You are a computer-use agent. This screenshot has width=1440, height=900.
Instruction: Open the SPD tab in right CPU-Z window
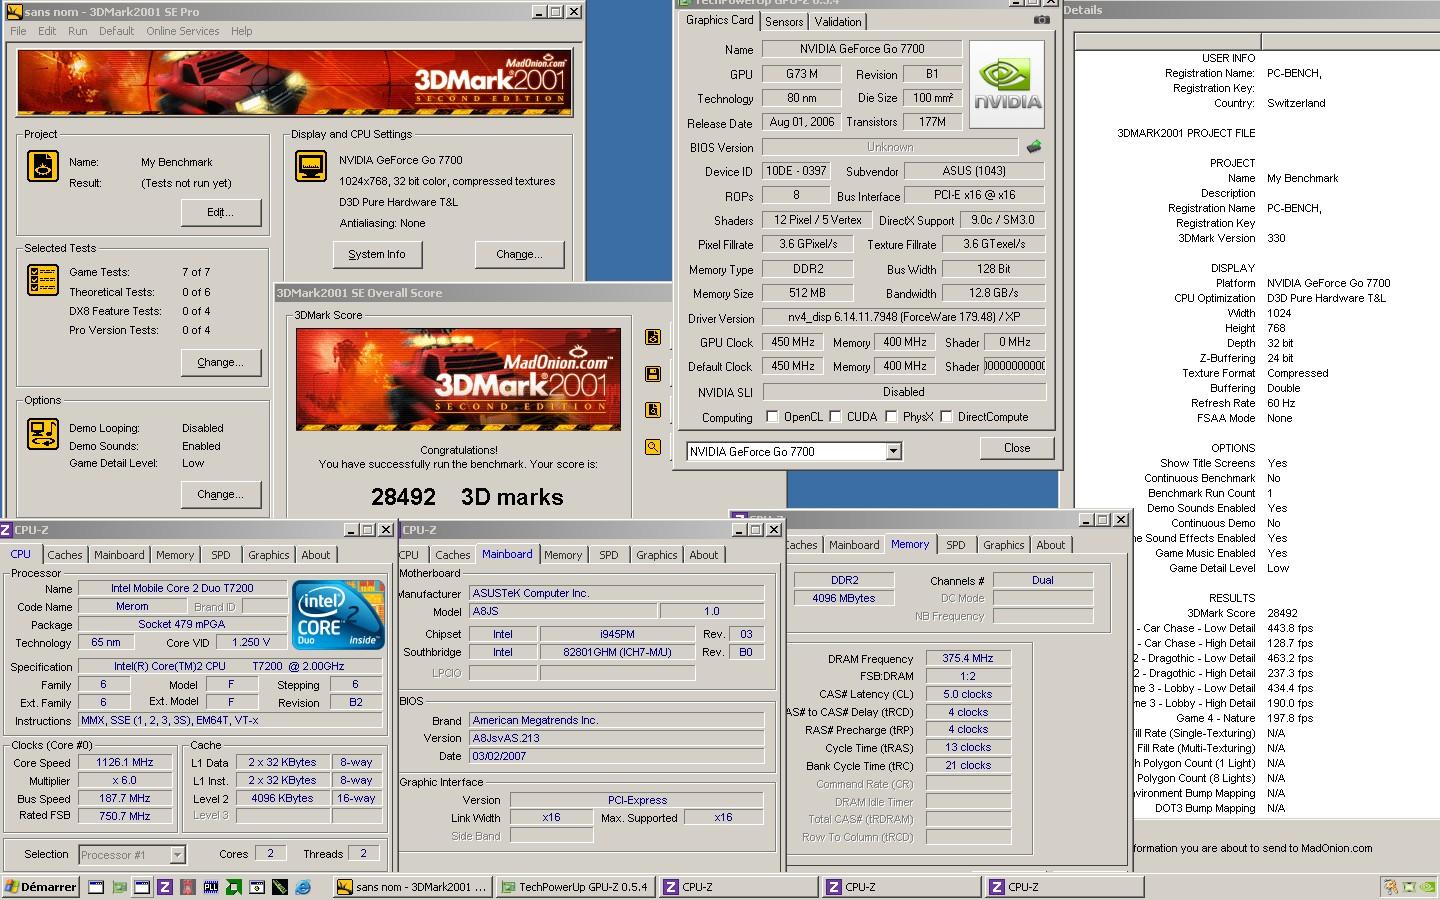(956, 545)
